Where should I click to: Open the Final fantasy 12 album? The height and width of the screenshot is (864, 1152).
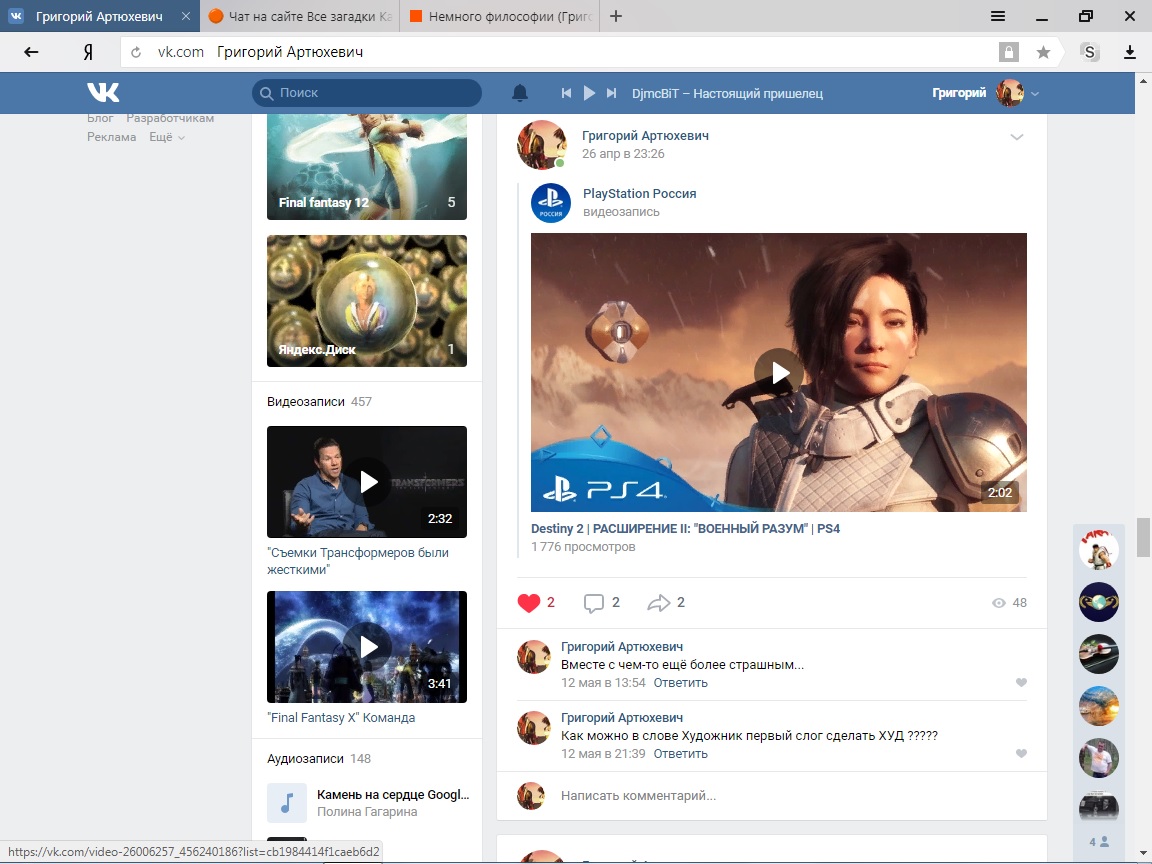(367, 166)
